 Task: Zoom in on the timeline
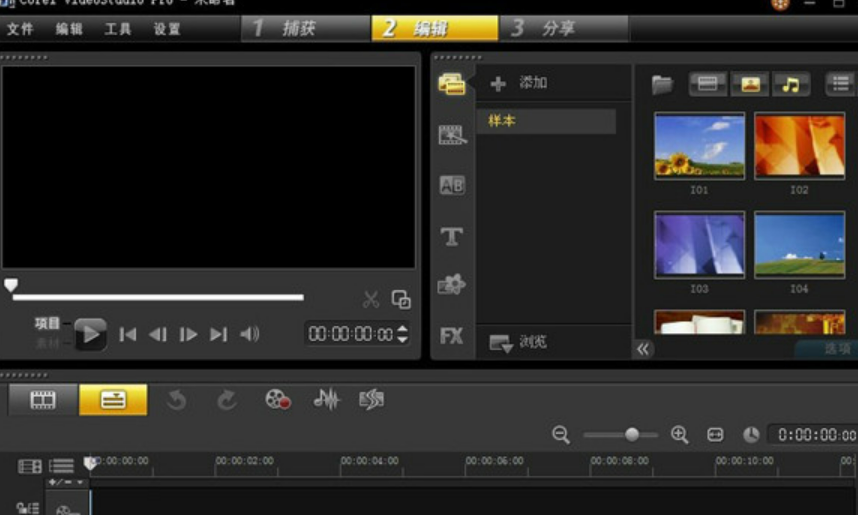[x=680, y=434]
